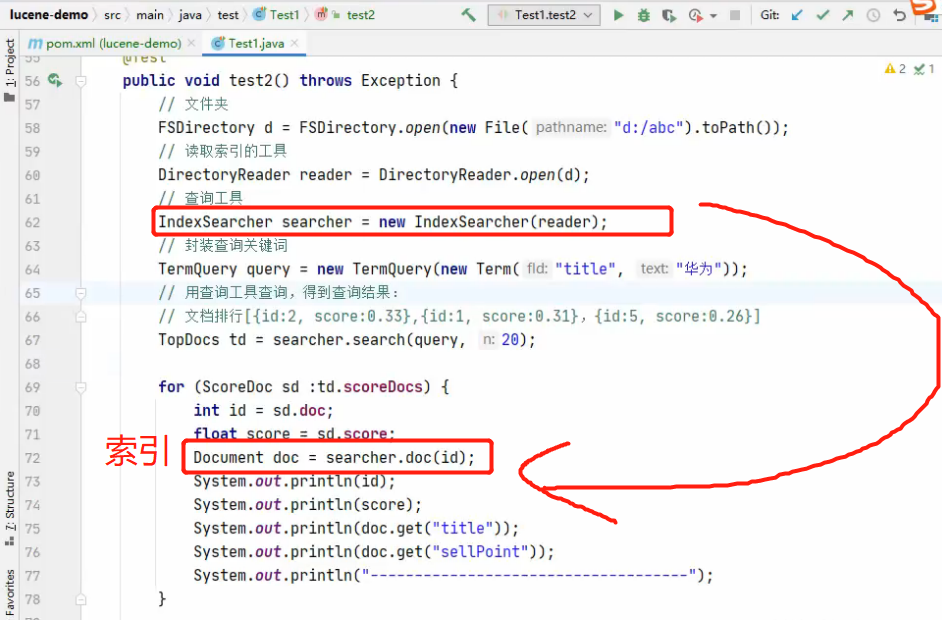The height and width of the screenshot is (620, 942).
Task: Collapse the for loop at line 69
Action: (x=81, y=388)
